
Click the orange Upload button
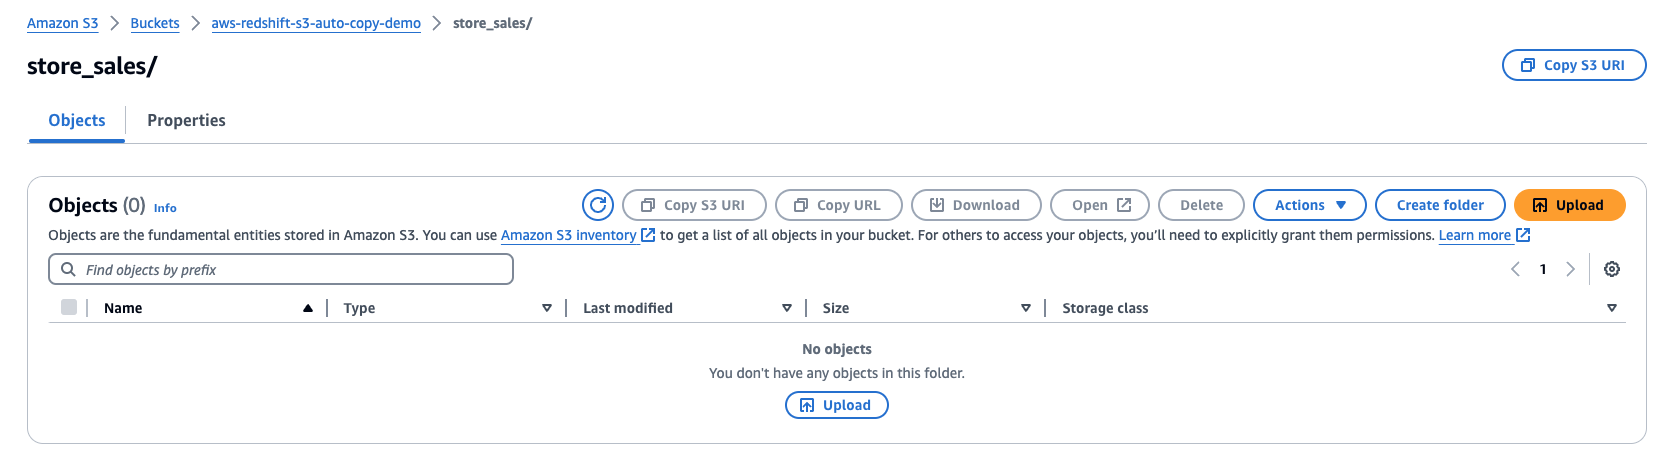[x=1569, y=205]
